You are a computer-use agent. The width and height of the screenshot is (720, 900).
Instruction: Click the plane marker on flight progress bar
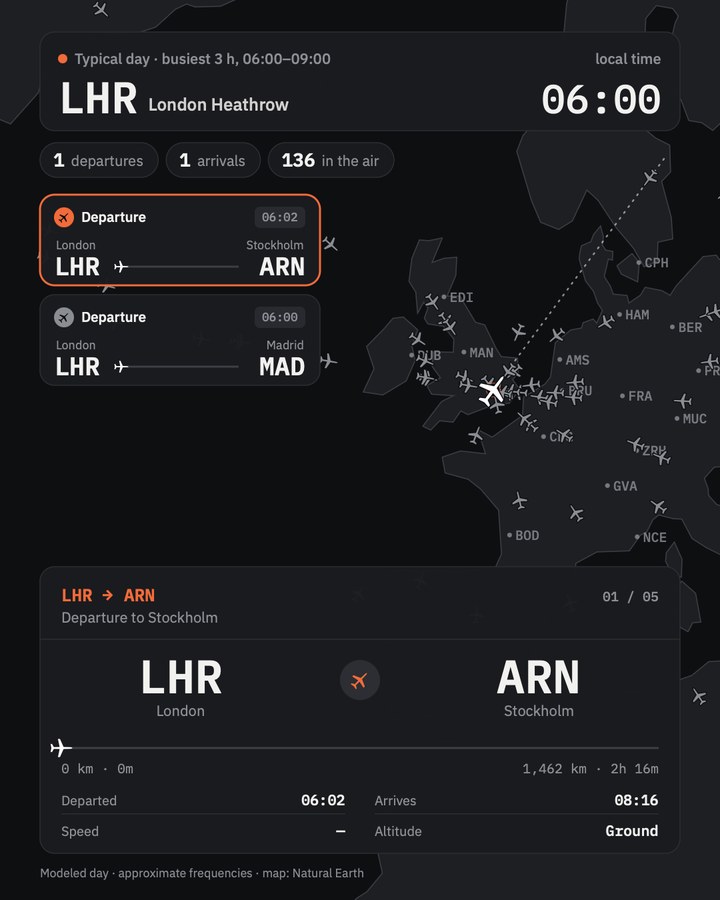click(x=61, y=748)
